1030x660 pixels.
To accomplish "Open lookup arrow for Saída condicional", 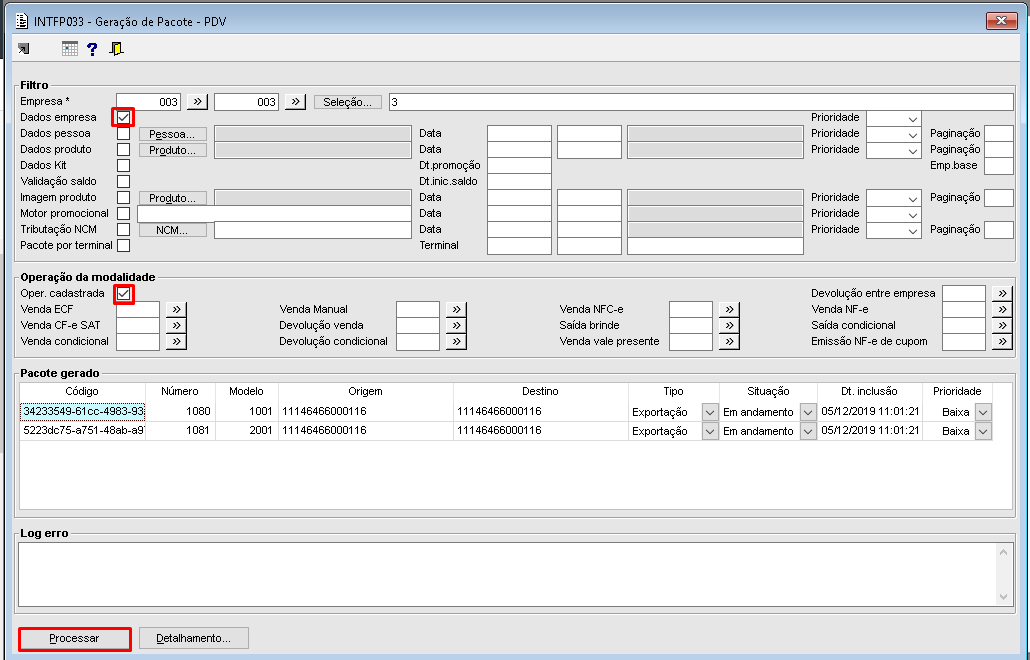I will [1002, 325].
